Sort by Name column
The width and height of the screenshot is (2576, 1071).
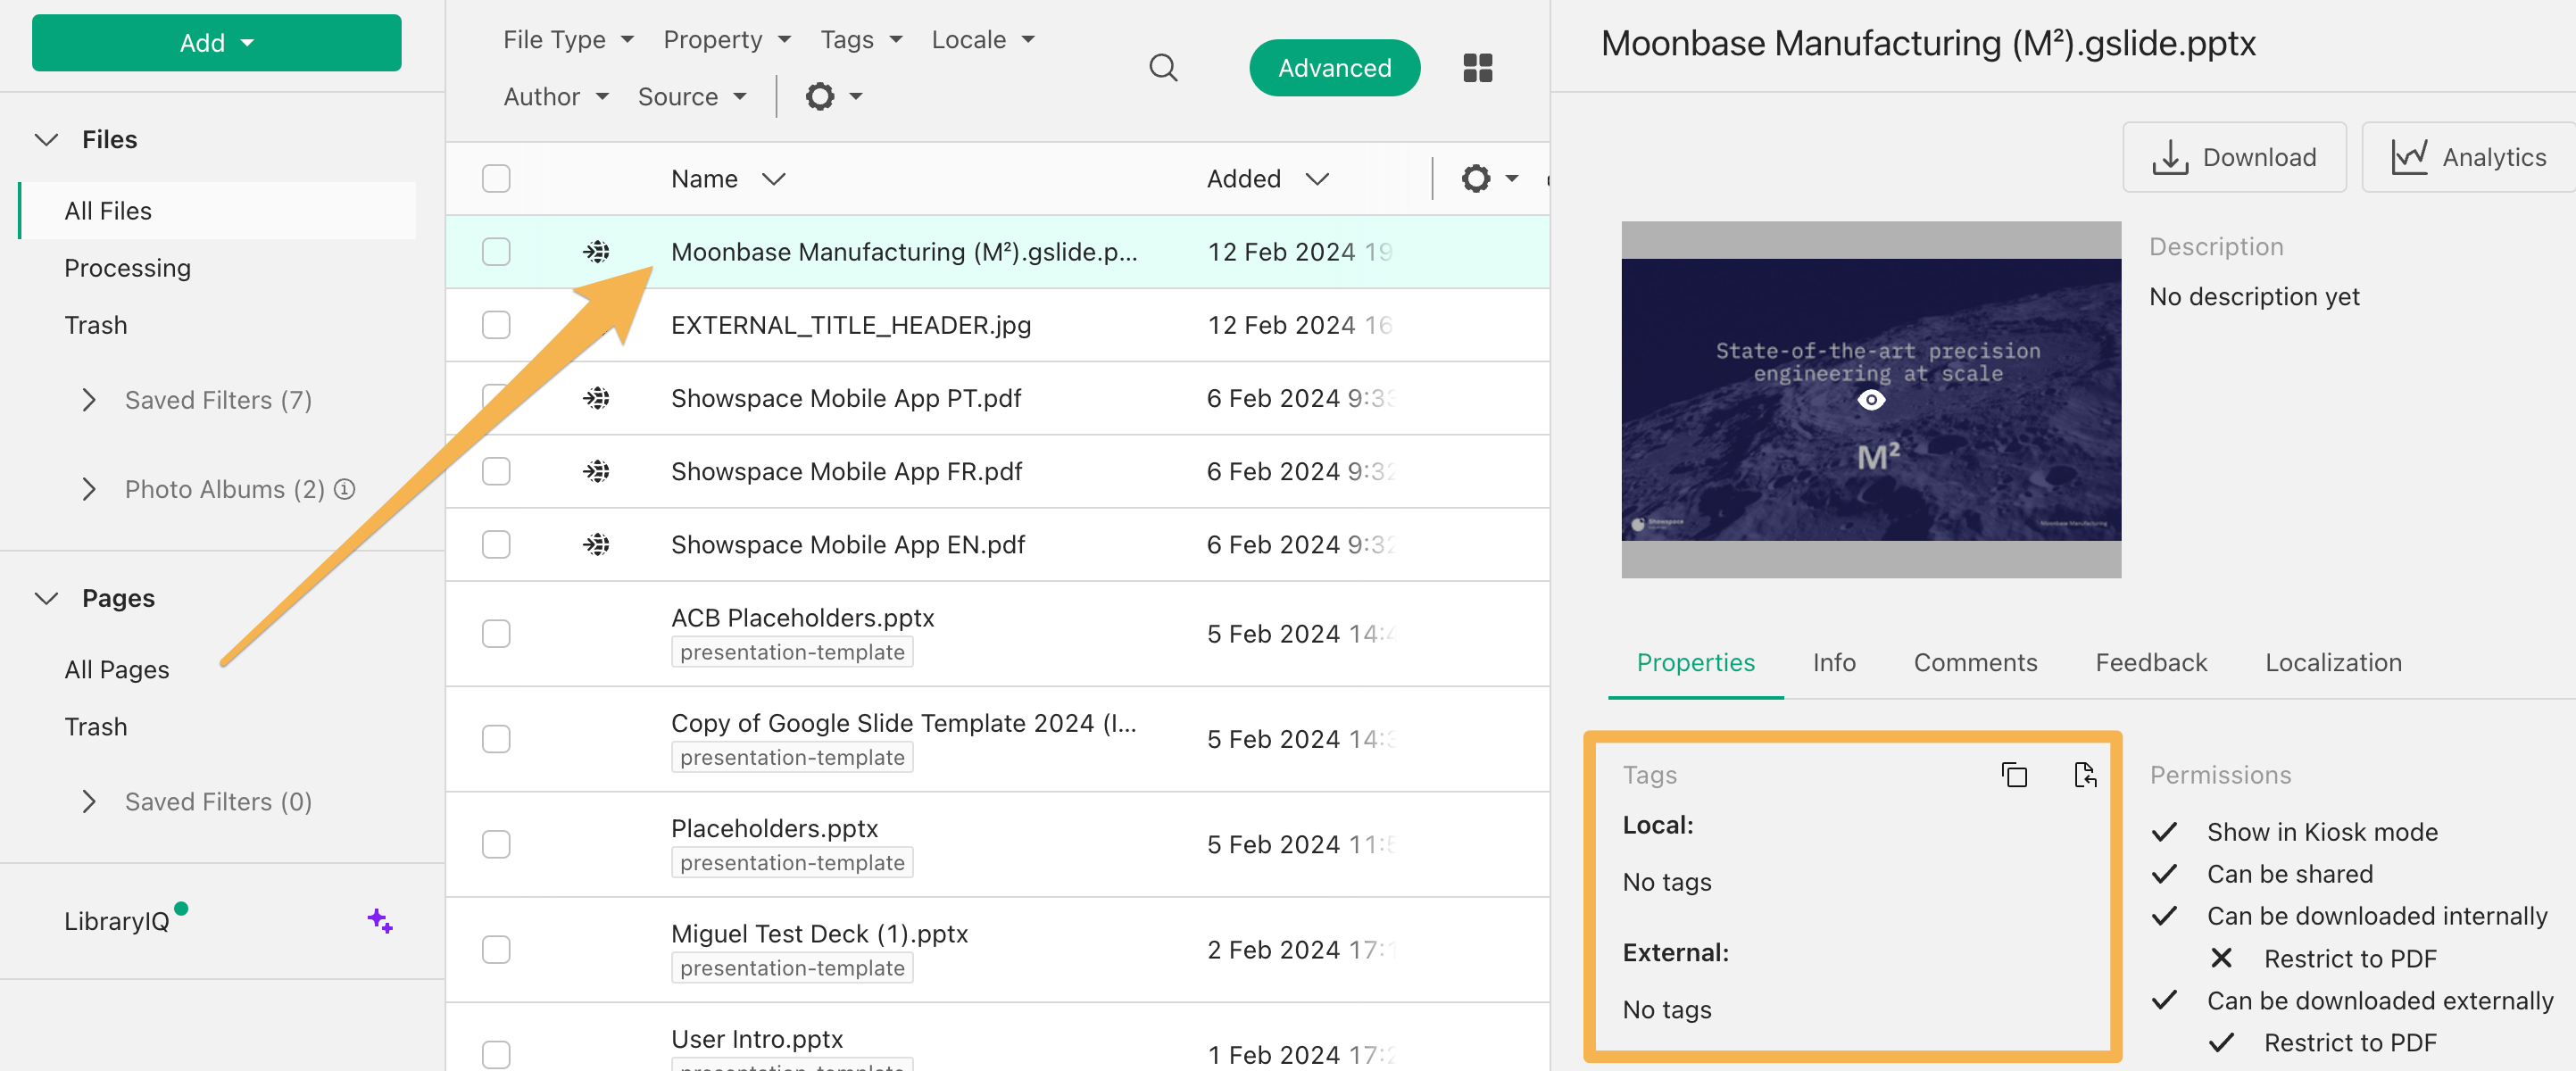coord(728,178)
